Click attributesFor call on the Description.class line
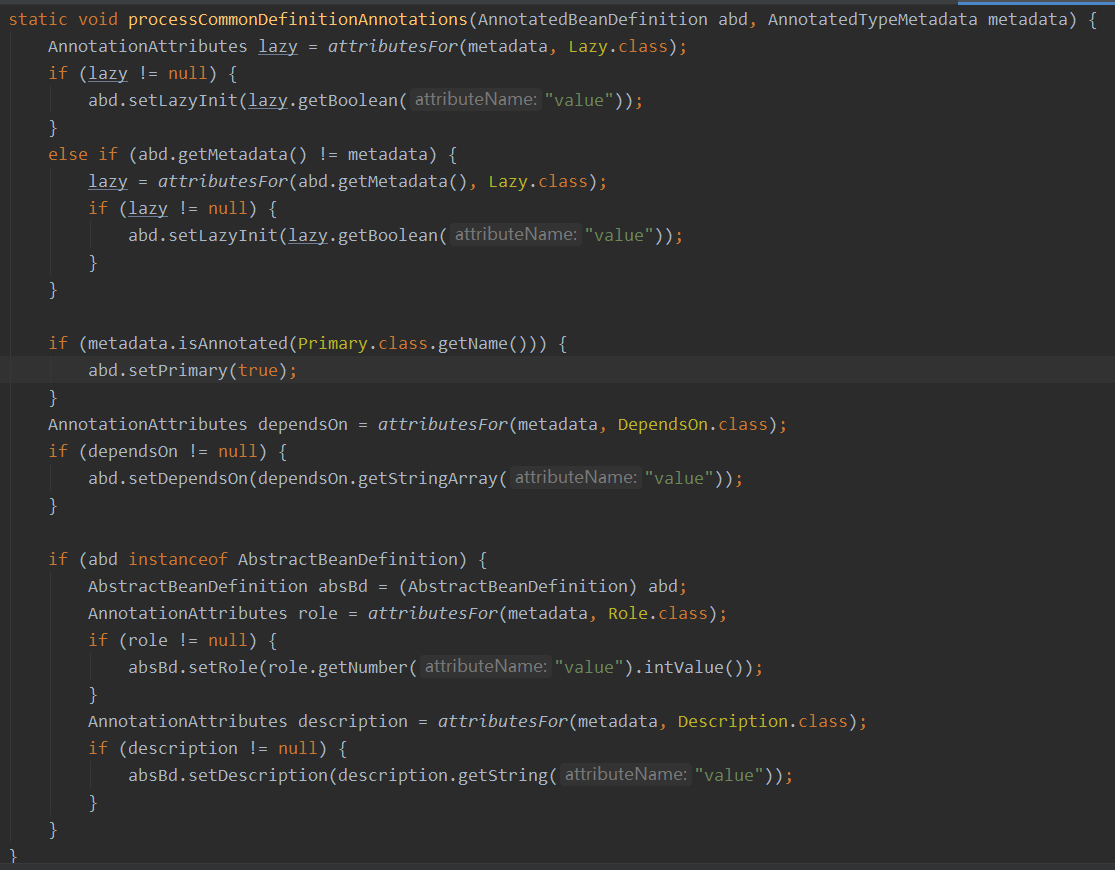This screenshot has width=1115, height=870. click(503, 722)
